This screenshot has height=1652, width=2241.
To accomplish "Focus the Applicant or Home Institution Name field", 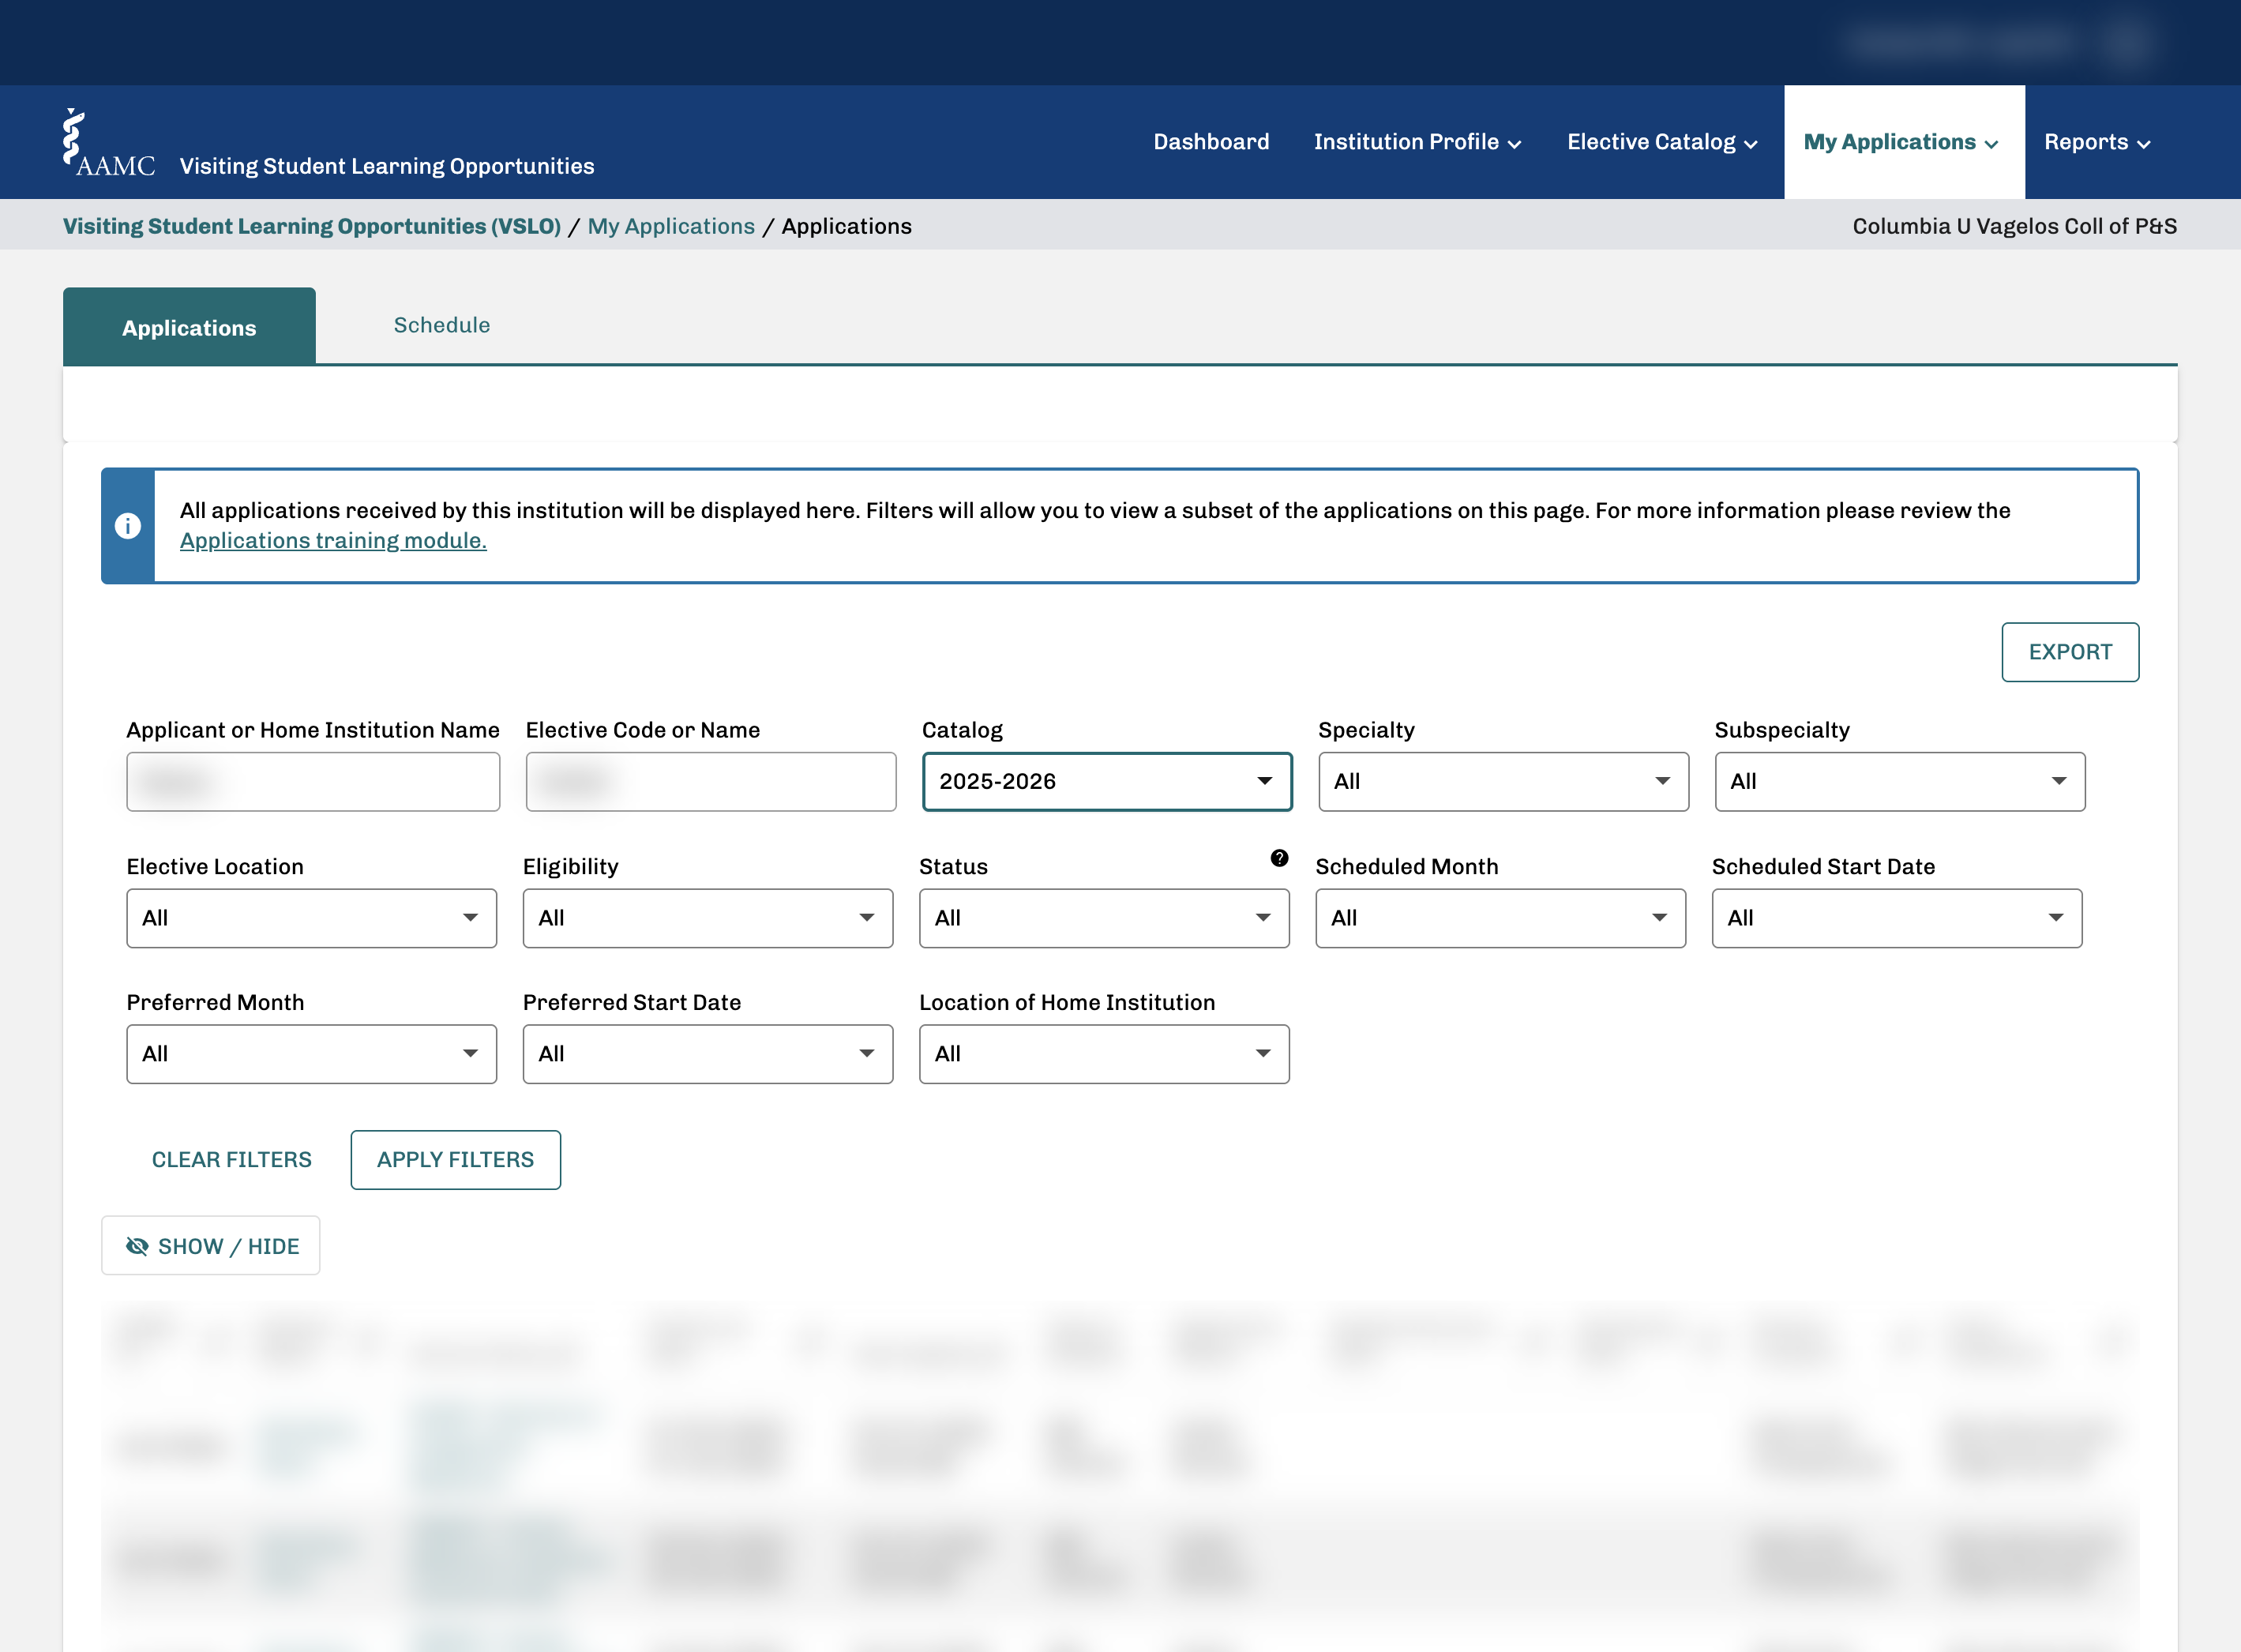I will click(x=313, y=782).
